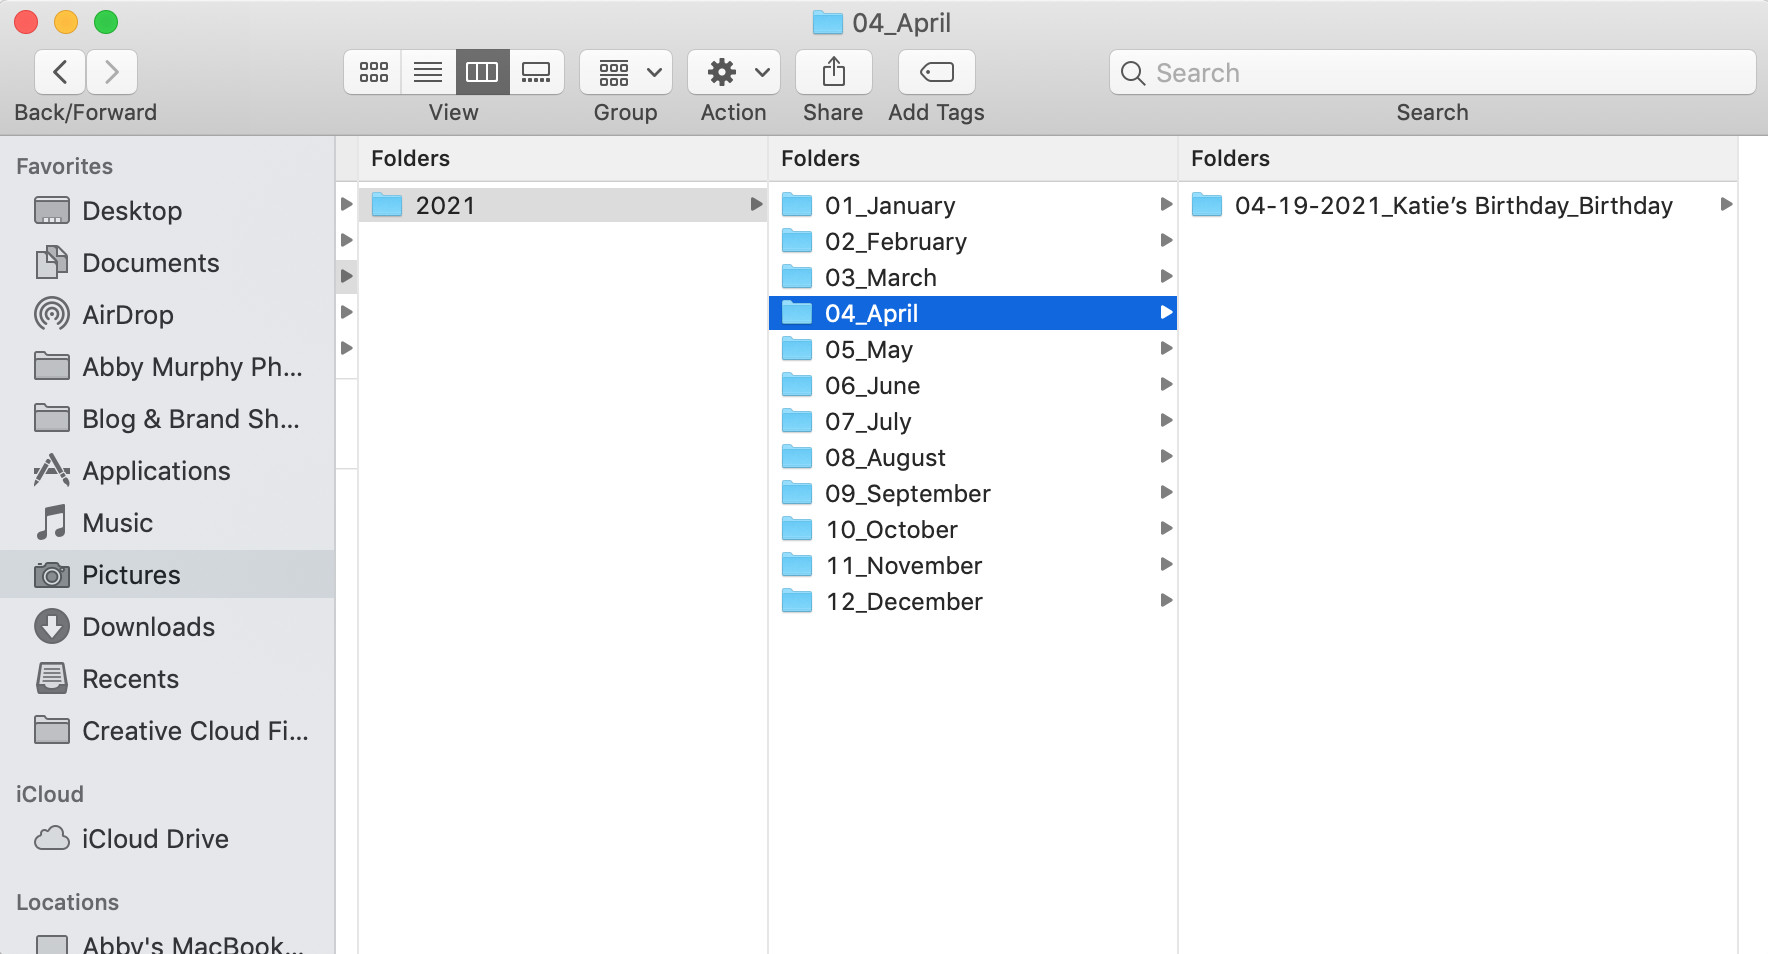Open the Group options dropdown

[626, 72]
